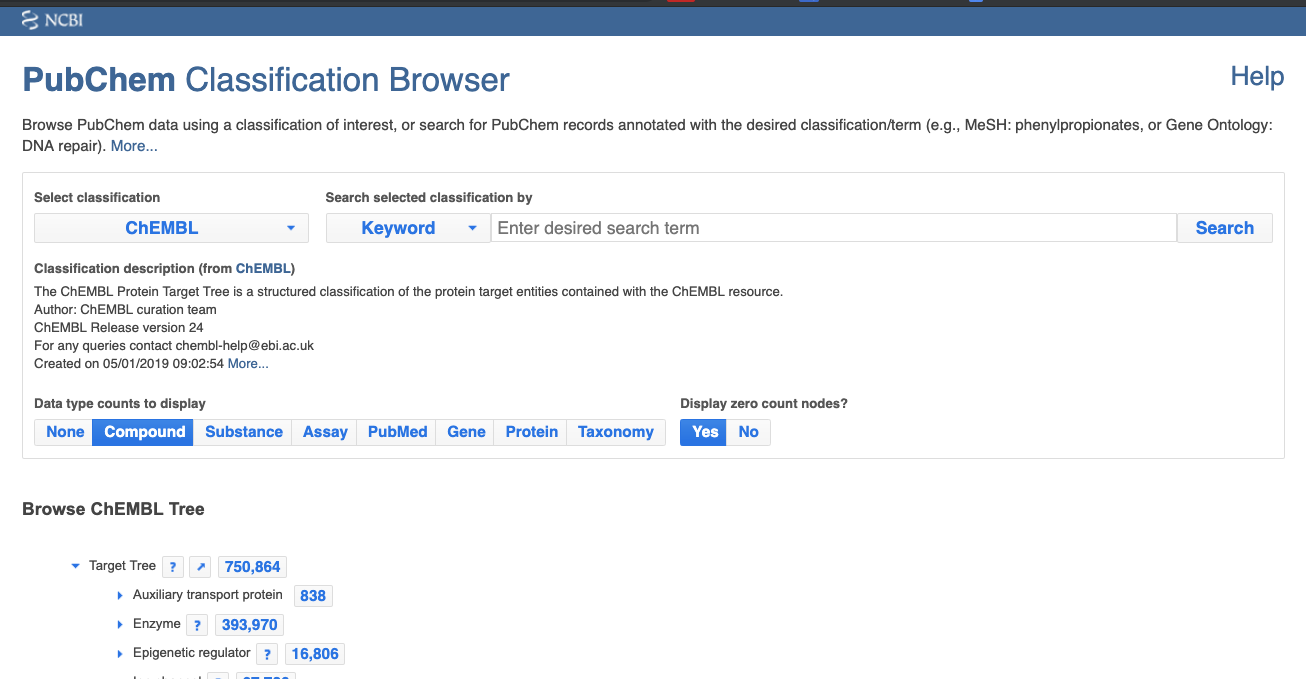Expand the Enzyme node
Viewport: 1306px width, 679px height.
click(x=120, y=625)
